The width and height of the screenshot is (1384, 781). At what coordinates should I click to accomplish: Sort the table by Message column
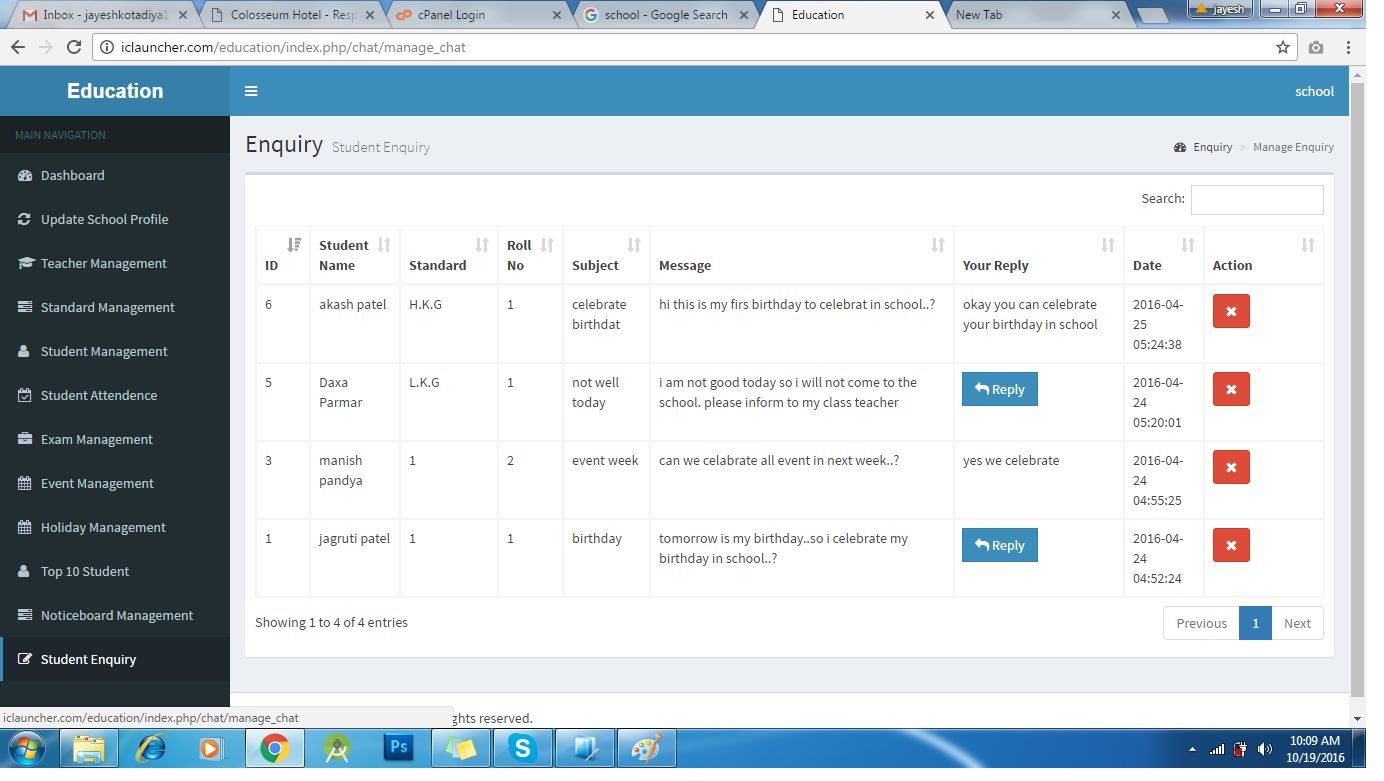tap(802, 255)
